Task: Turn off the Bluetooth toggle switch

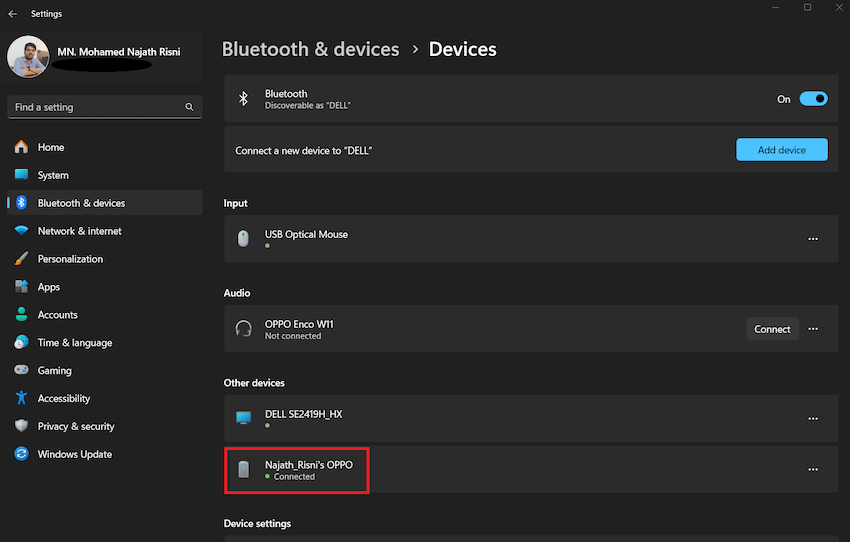Action: pyautogui.click(x=813, y=99)
